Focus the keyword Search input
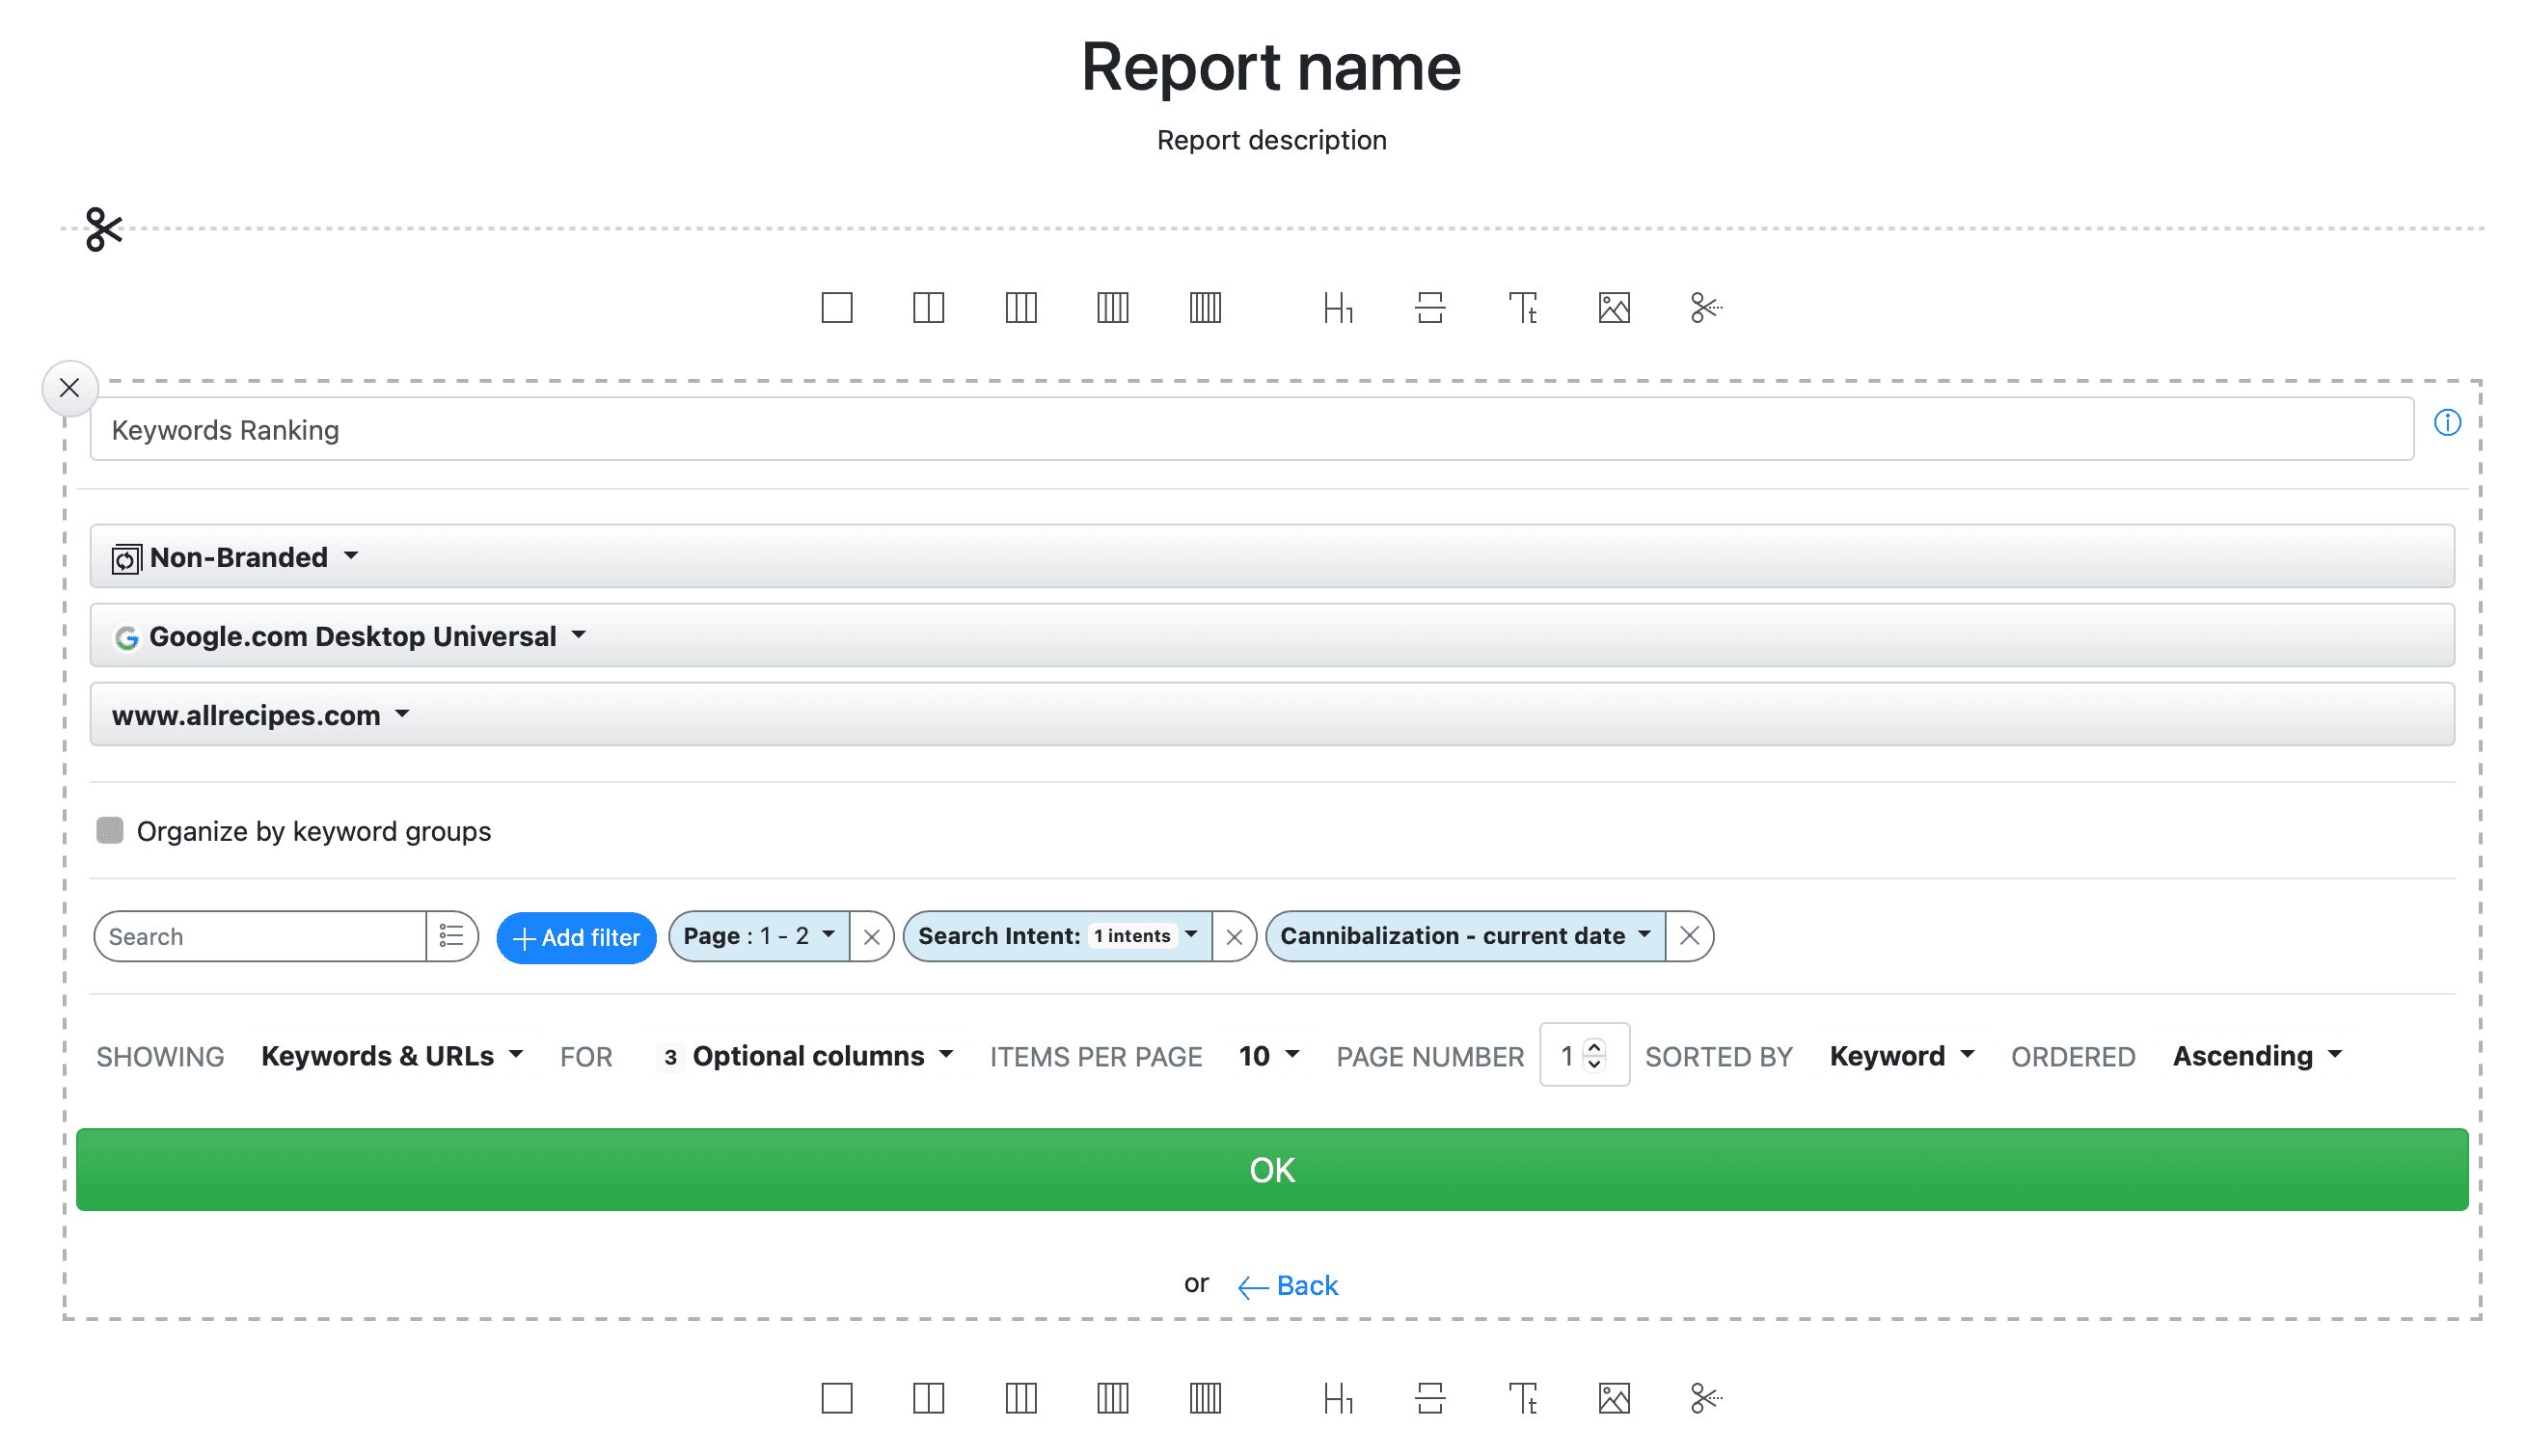 (260, 936)
